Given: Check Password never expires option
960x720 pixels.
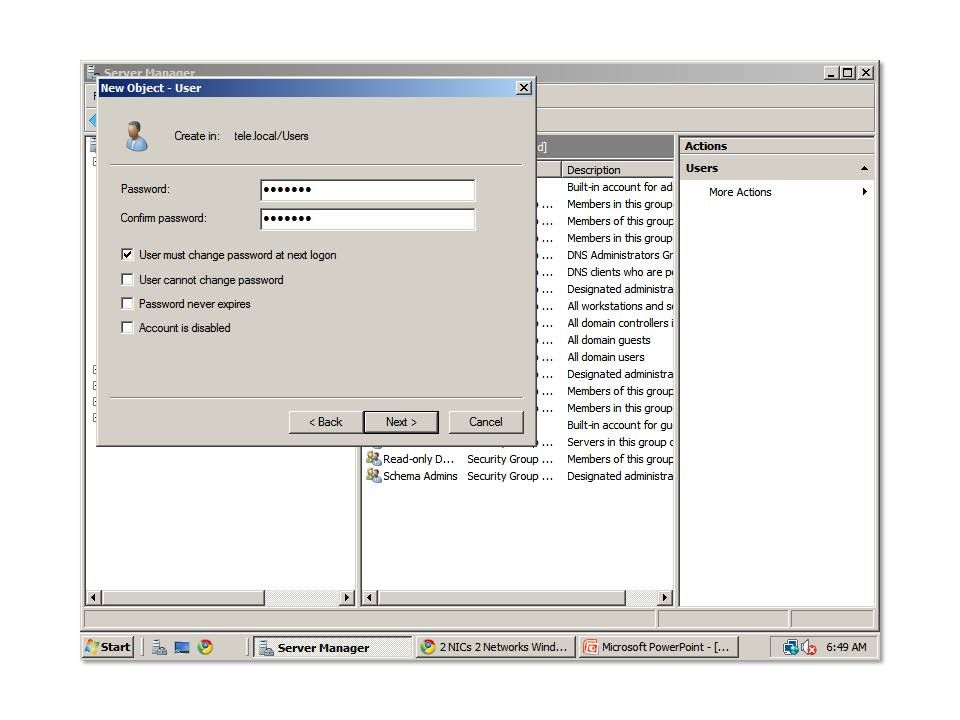Looking at the screenshot, I should click(127, 304).
